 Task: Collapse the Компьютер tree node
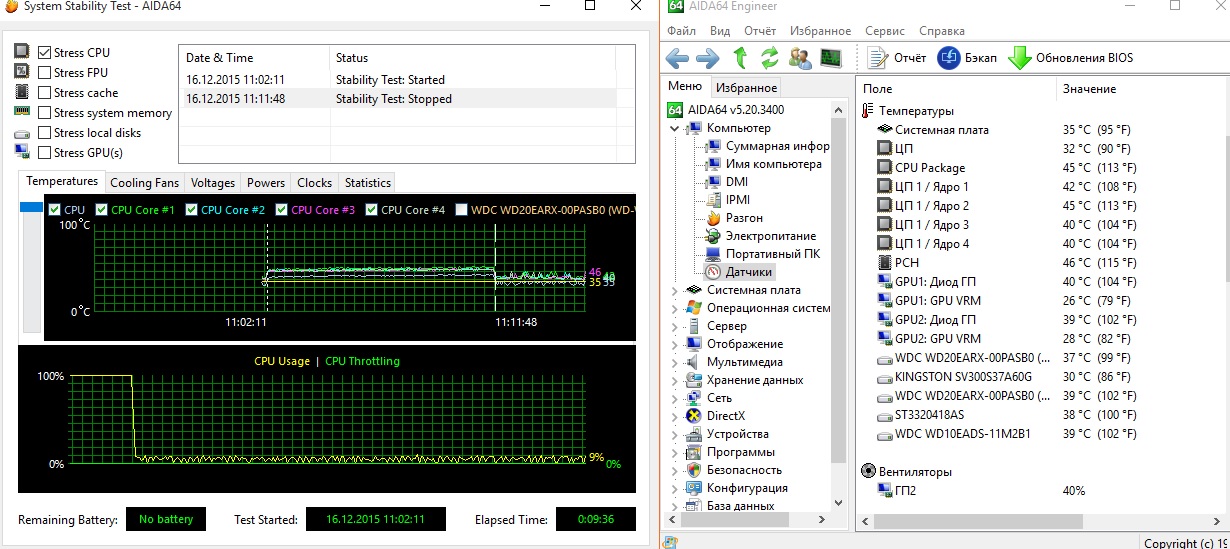coord(675,128)
